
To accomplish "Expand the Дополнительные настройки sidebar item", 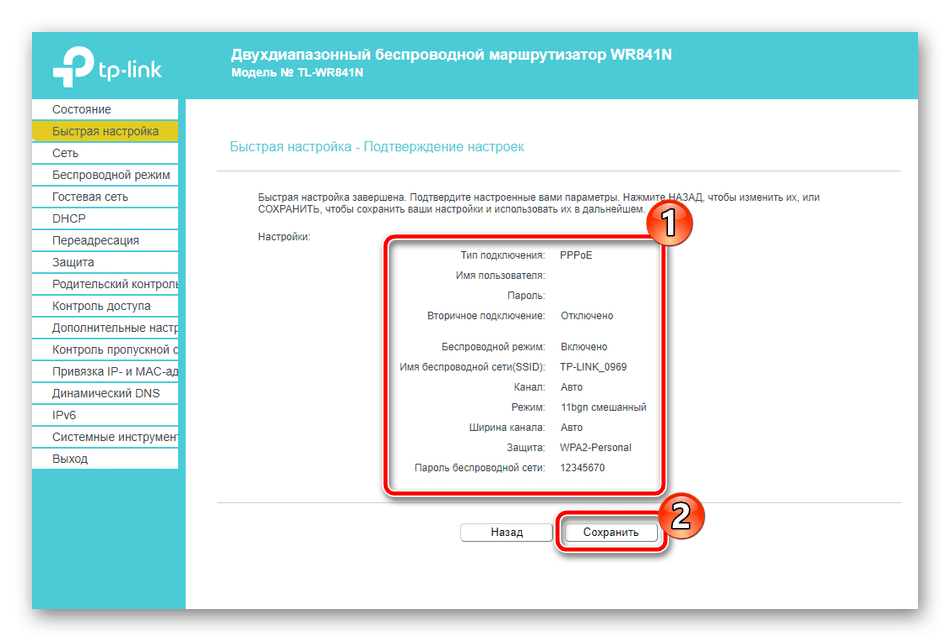I will tap(114, 328).
